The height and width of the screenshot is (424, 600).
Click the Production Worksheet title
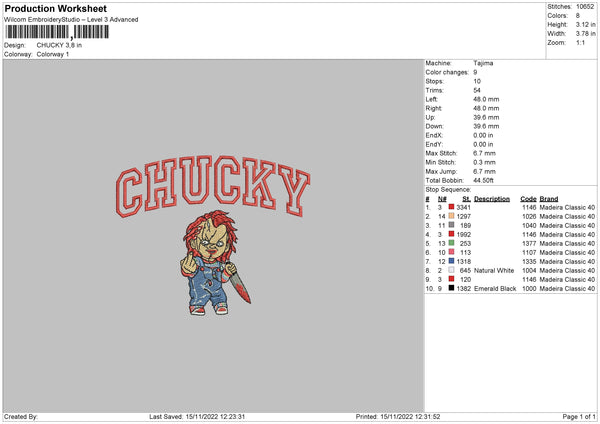55,8
